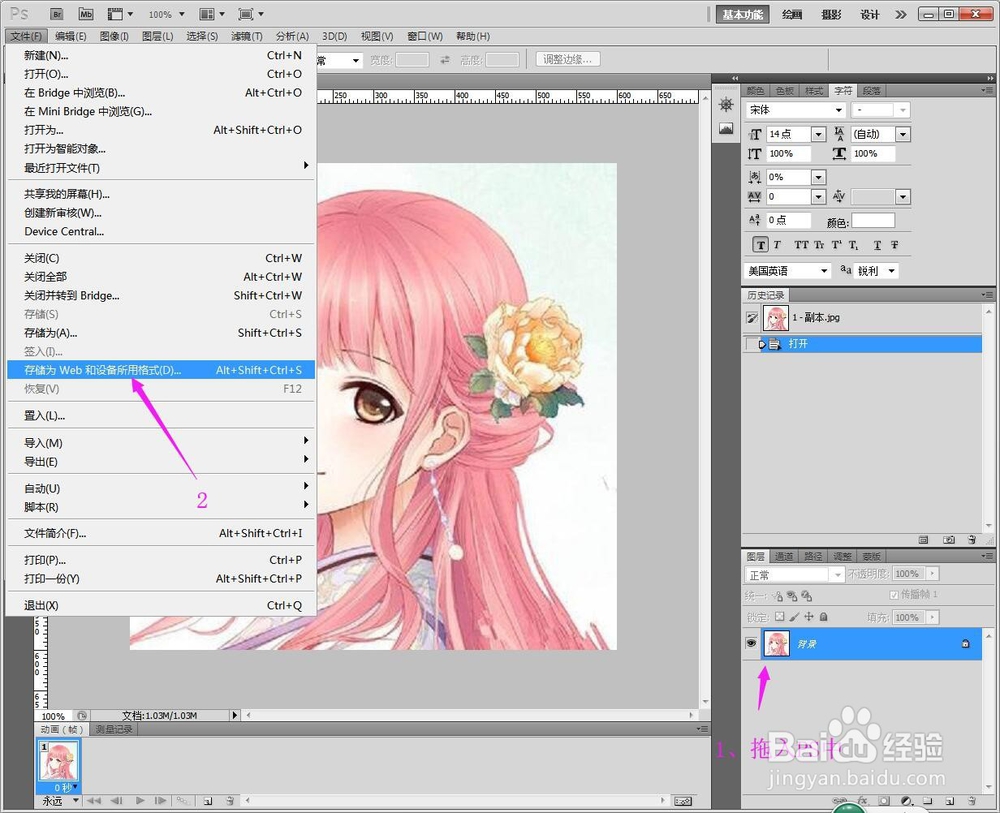The height and width of the screenshot is (813, 1000).
Task: Toggle visibility of 背景 layer
Action: (x=751, y=643)
